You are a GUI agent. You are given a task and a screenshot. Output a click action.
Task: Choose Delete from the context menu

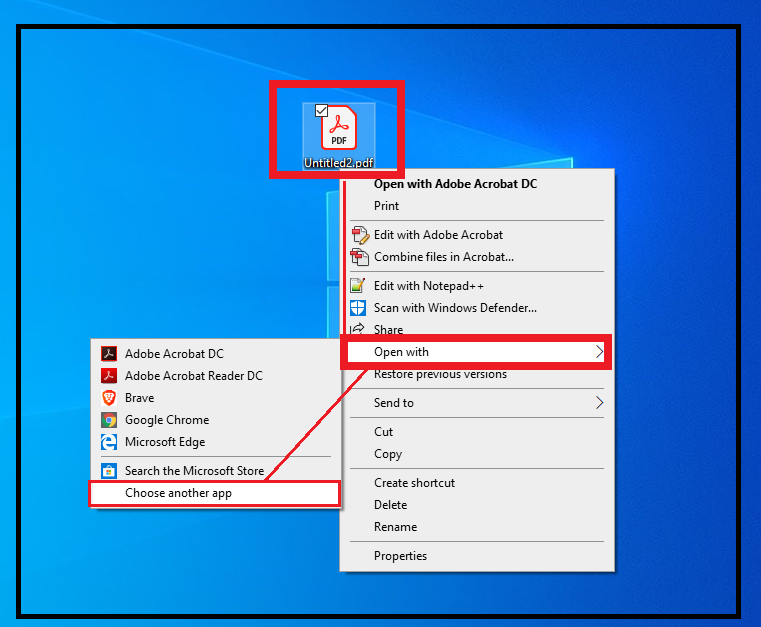tap(390, 505)
